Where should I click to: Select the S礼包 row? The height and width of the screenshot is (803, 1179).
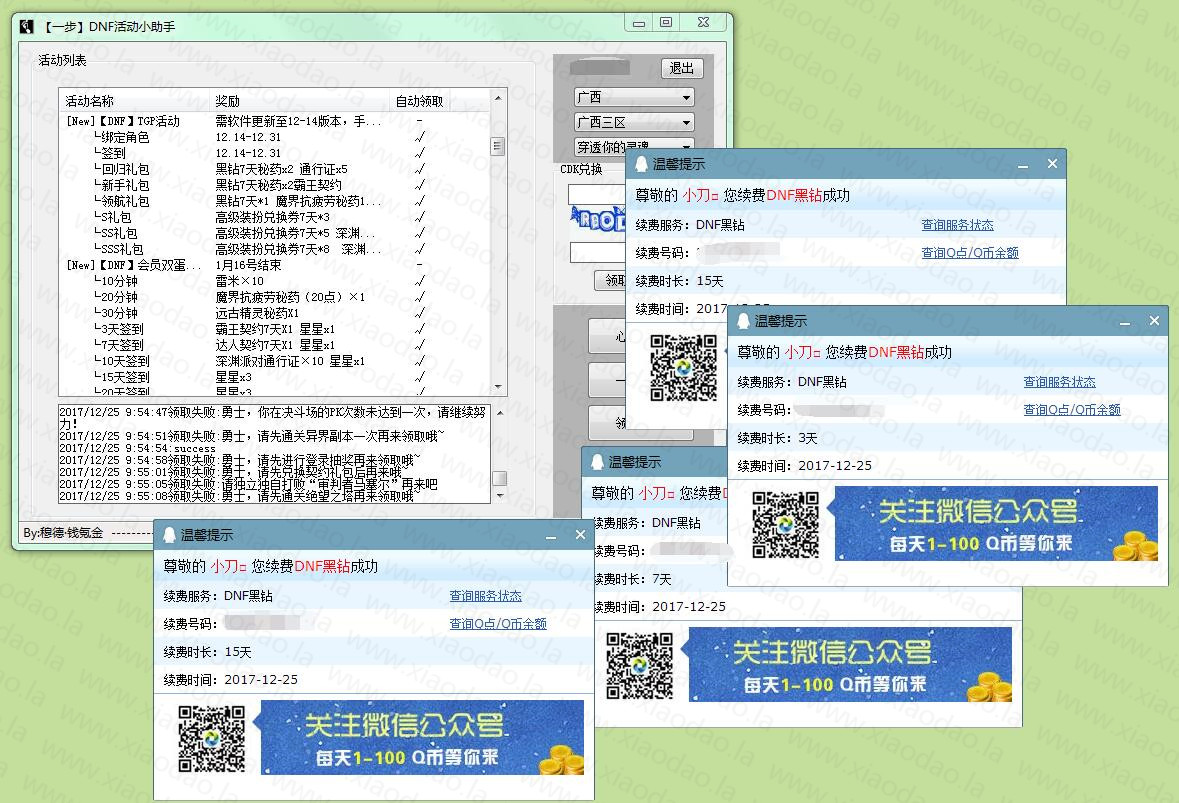point(274,217)
